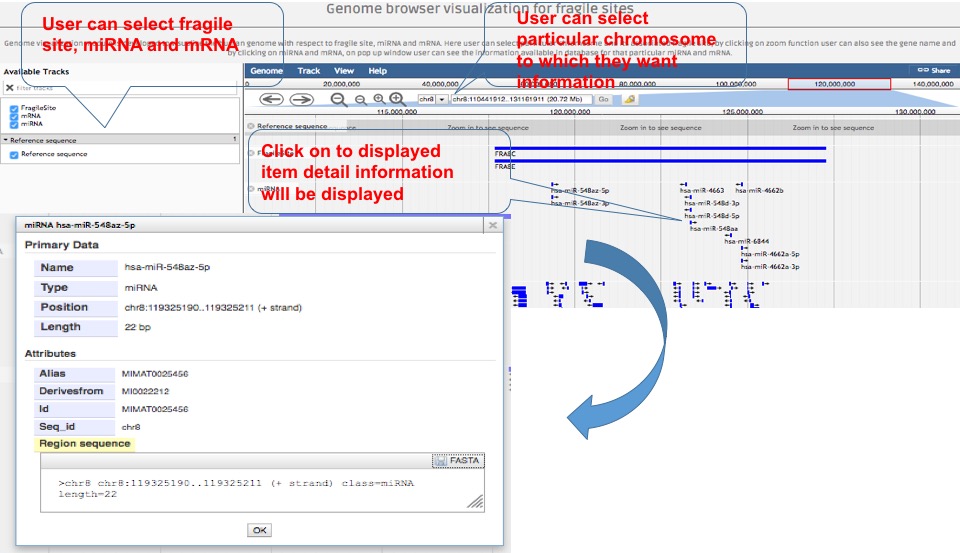Click the large zoom out magnifier
Viewport: 960px width, 553px height.
point(338,99)
